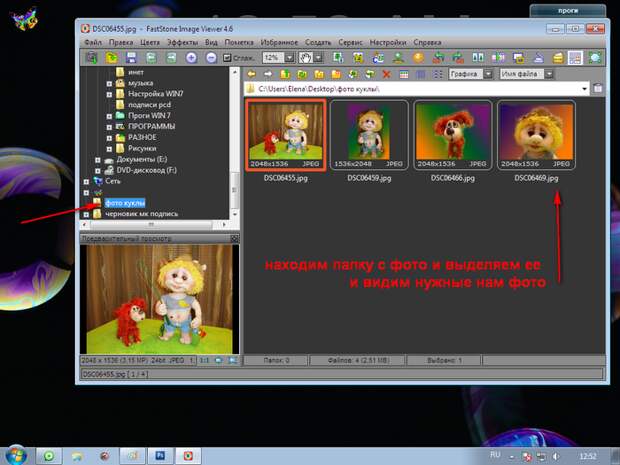Select the фото куклы folder in tree
The image size is (620, 465).
coord(125,203)
